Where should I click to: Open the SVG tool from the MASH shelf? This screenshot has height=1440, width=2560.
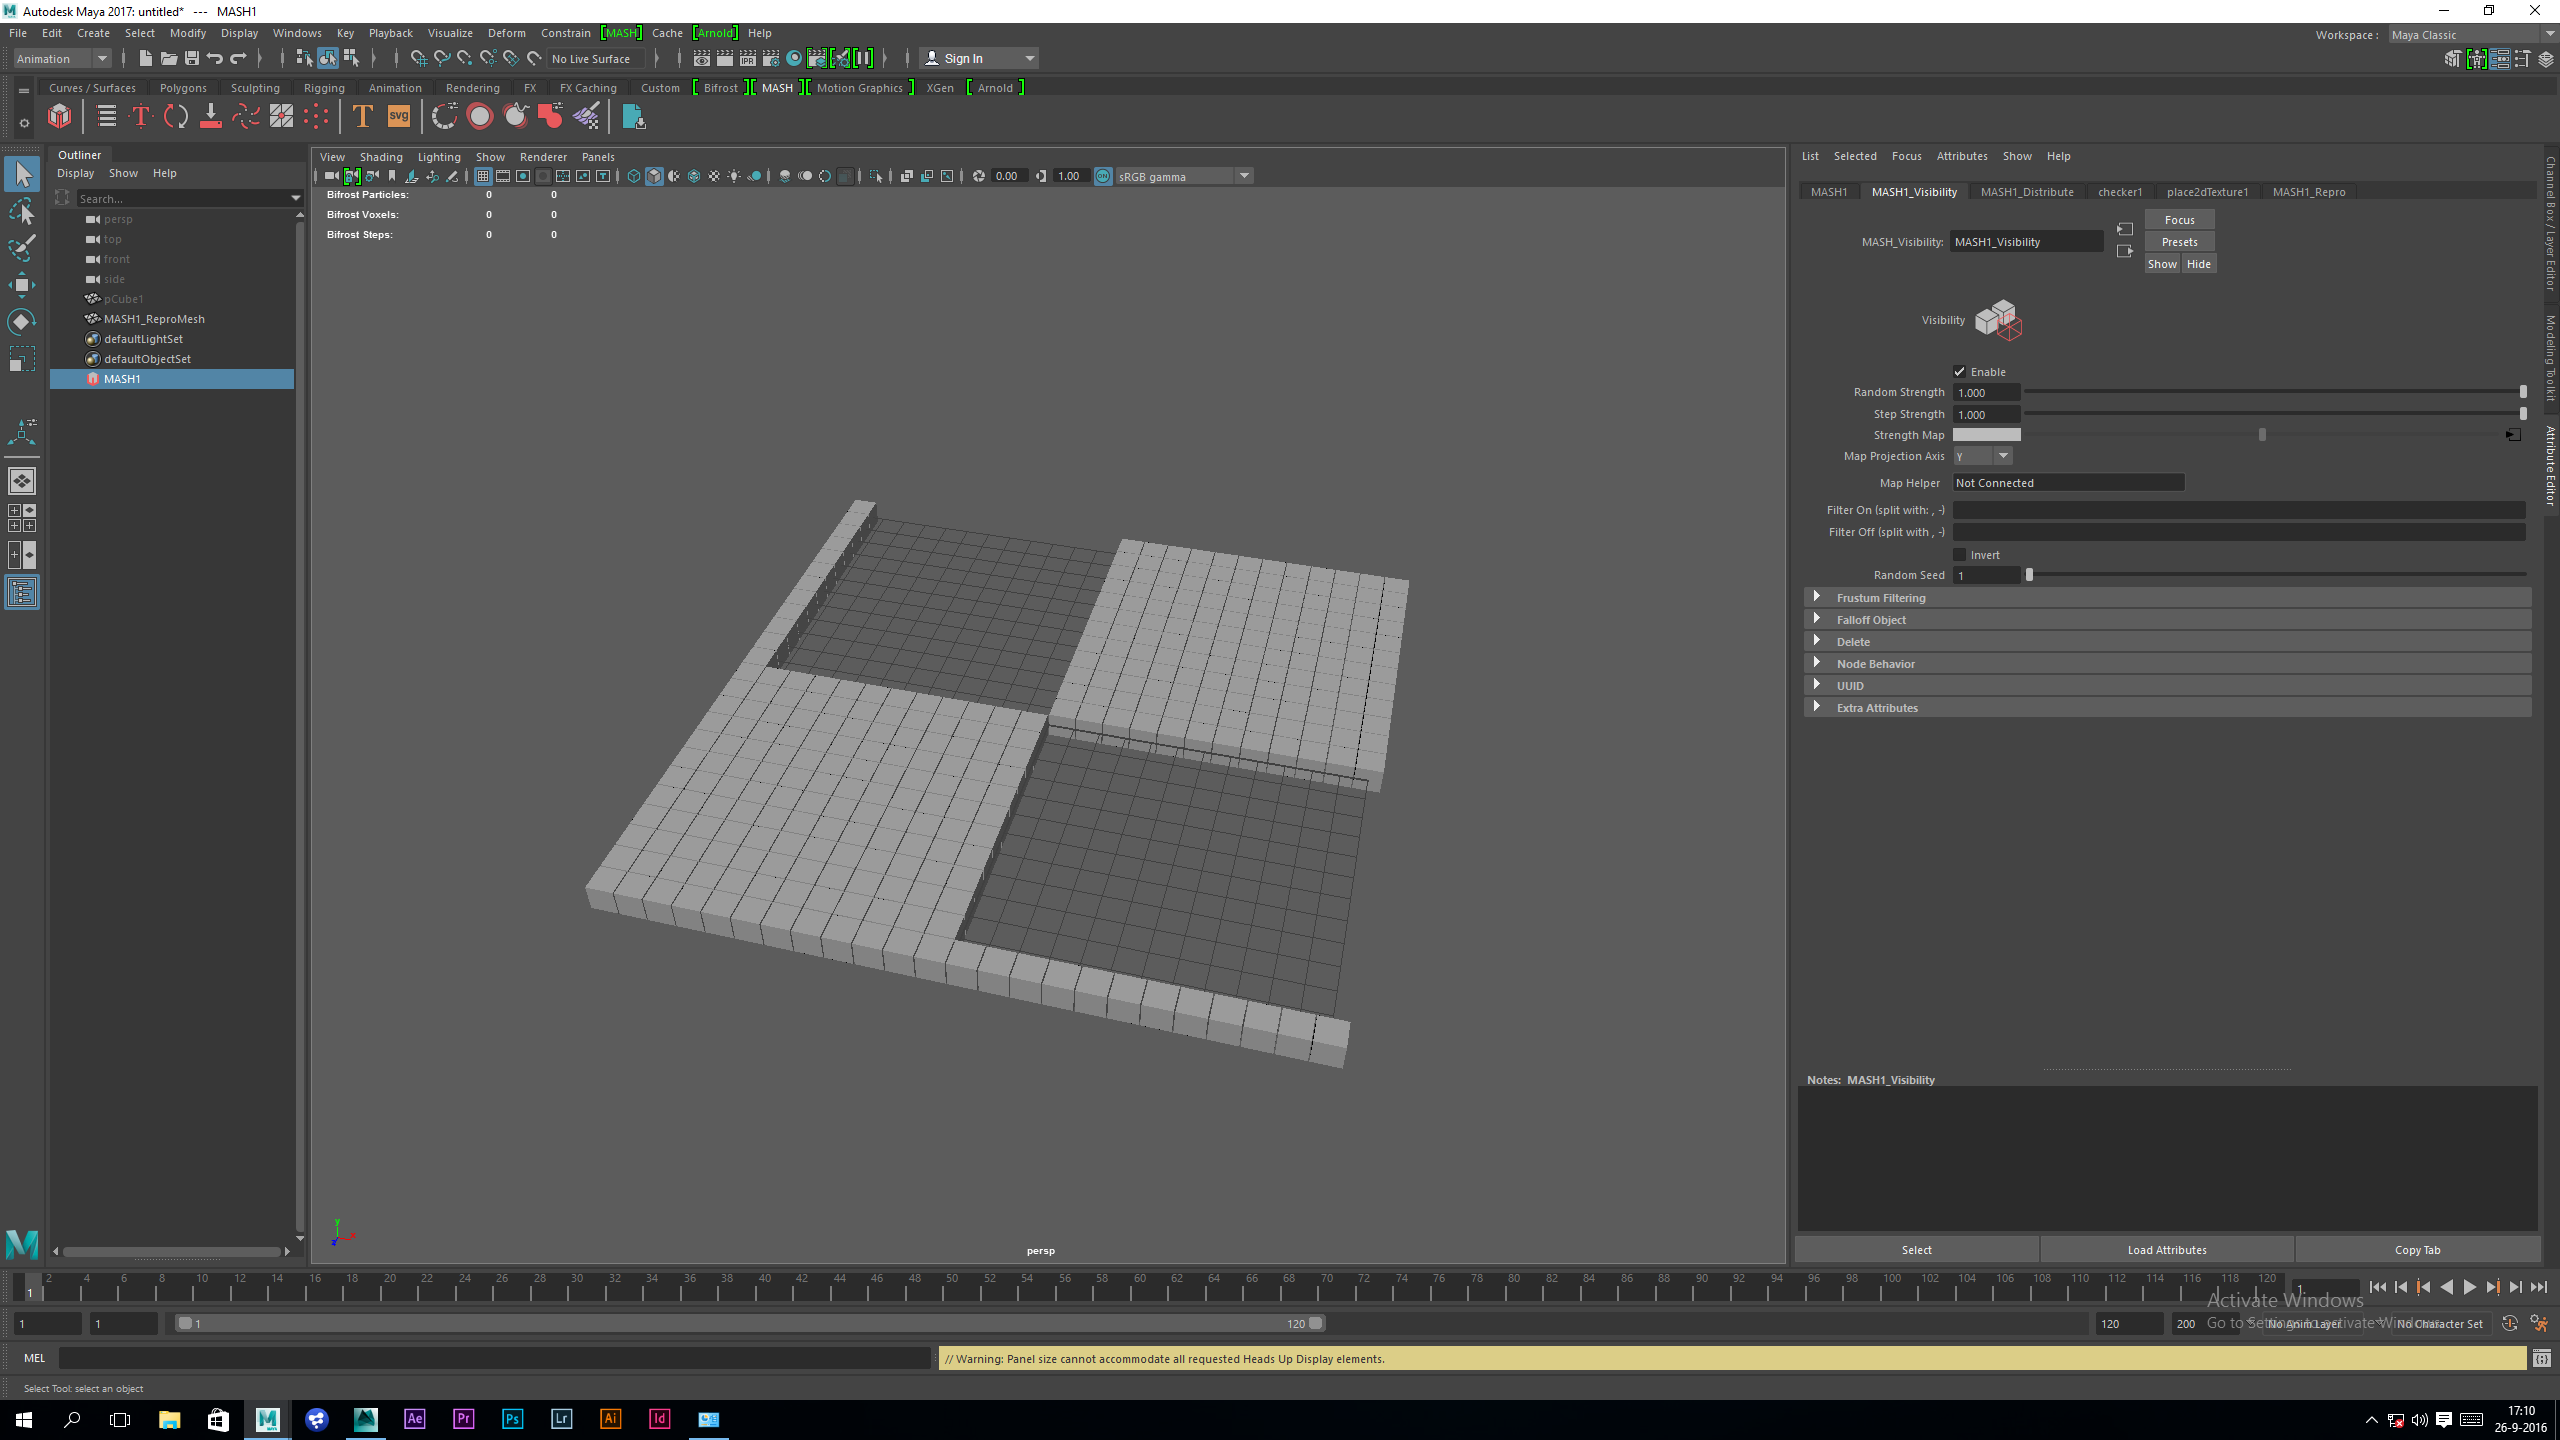coord(398,117)
